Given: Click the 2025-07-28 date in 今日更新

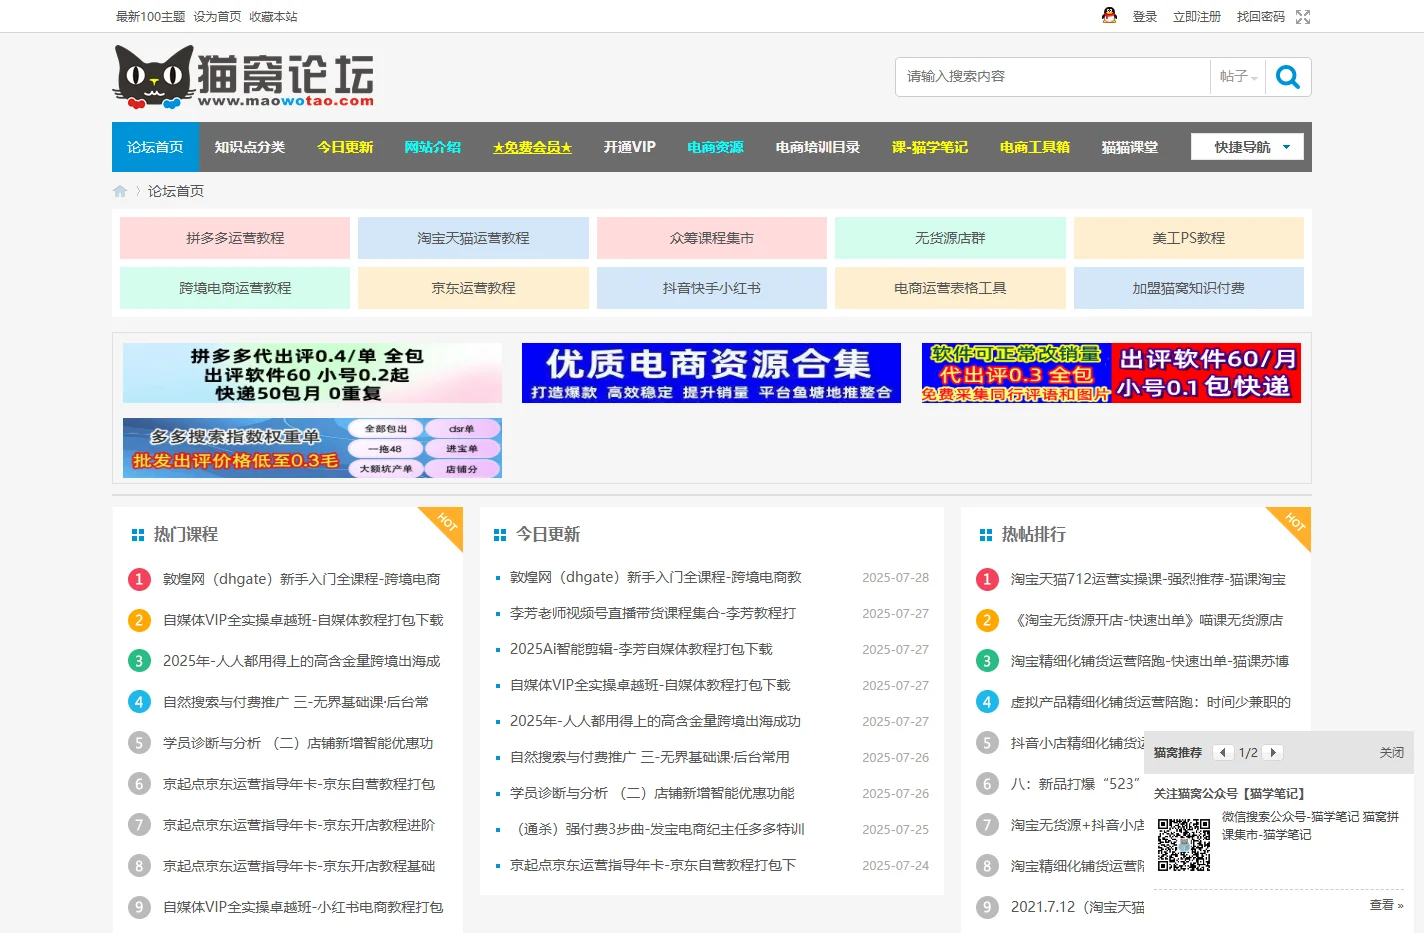Looking at the screenshot, I should pyautogui.click(x=895, y=578).
